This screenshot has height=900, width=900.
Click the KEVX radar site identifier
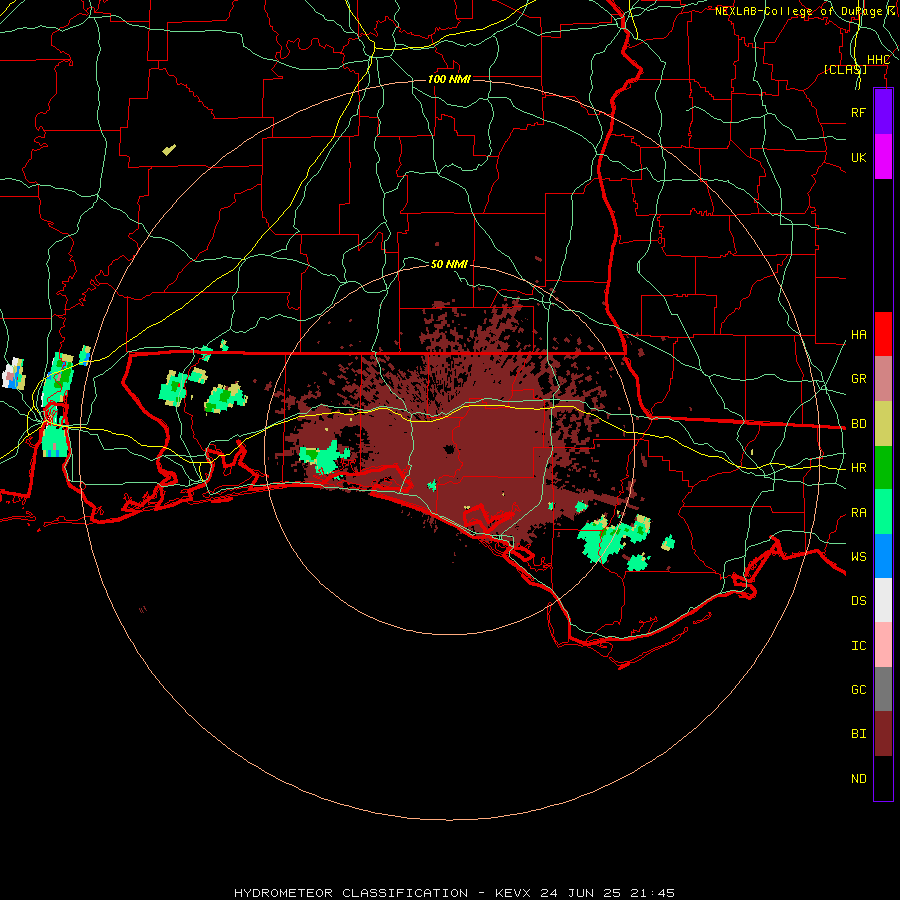pyautogui.click(x=513, y=893)
